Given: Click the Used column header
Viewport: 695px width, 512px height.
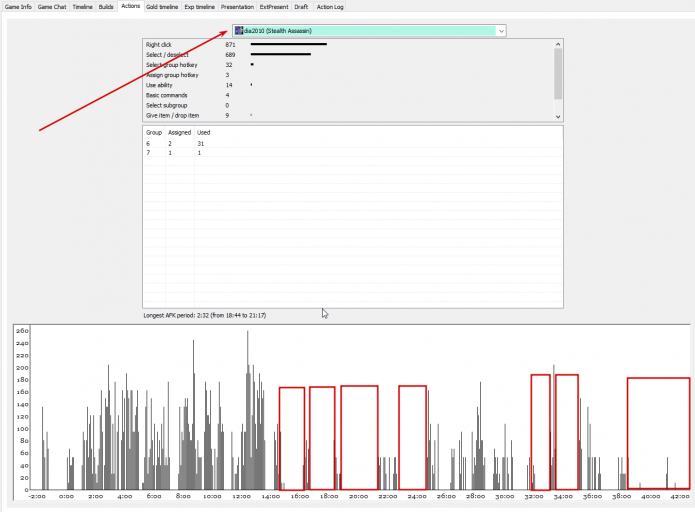Looking at the screenshot, I should point(203,133).
